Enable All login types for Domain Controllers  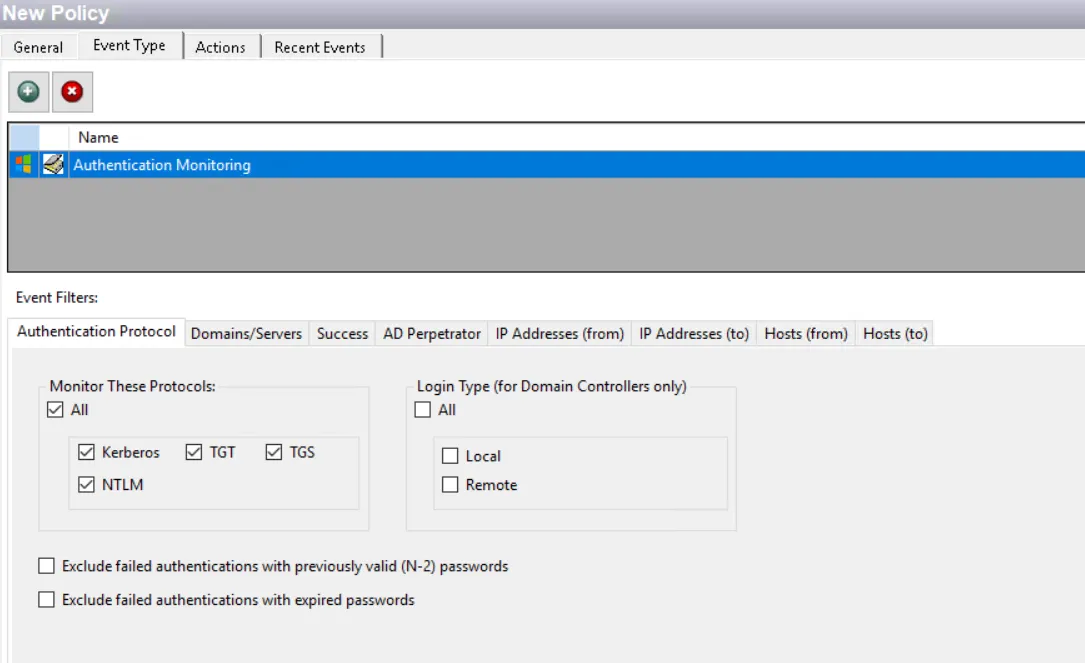point(423,409)
